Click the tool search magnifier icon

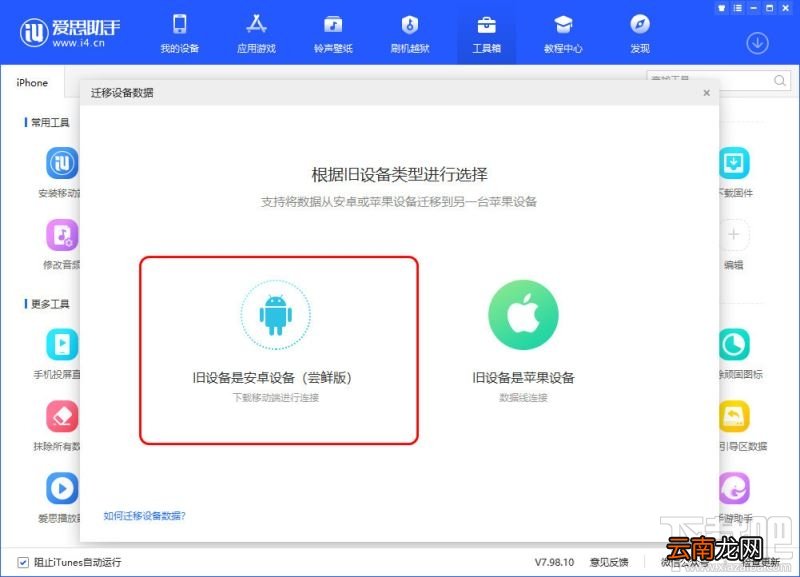click(x=779, y=81)
